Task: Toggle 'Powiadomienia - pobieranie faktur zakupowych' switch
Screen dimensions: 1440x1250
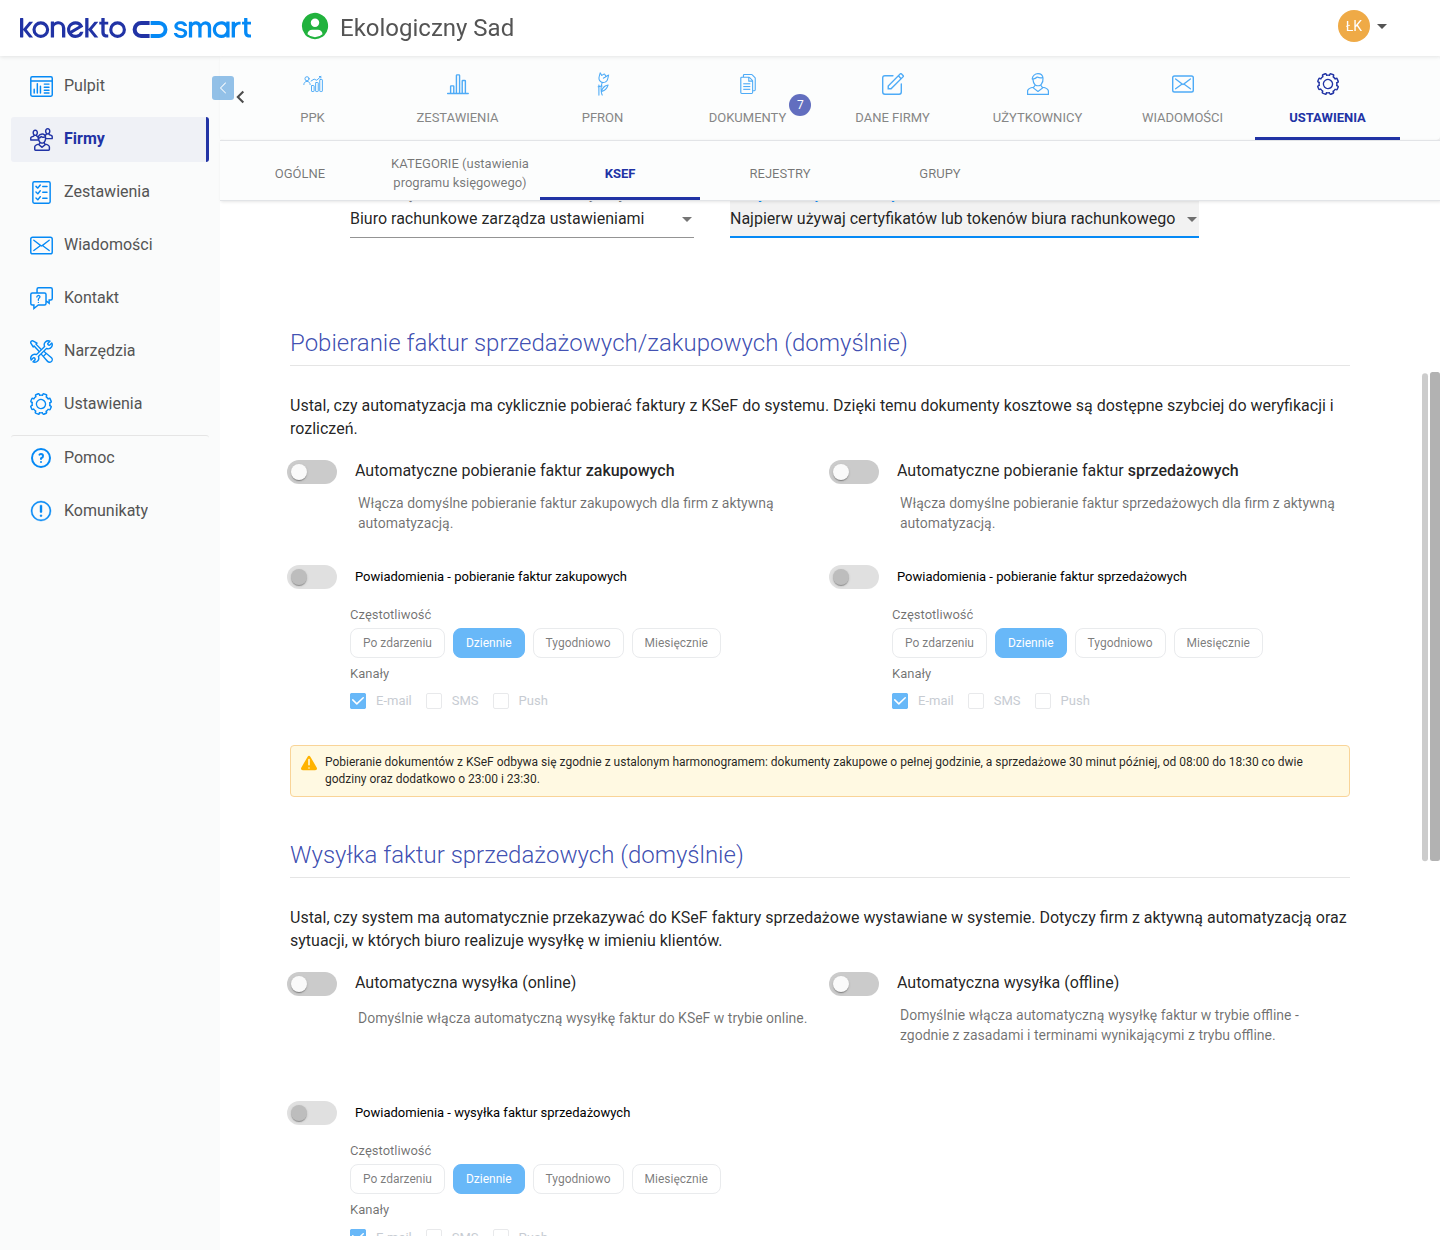Action: tap(312, 578)
